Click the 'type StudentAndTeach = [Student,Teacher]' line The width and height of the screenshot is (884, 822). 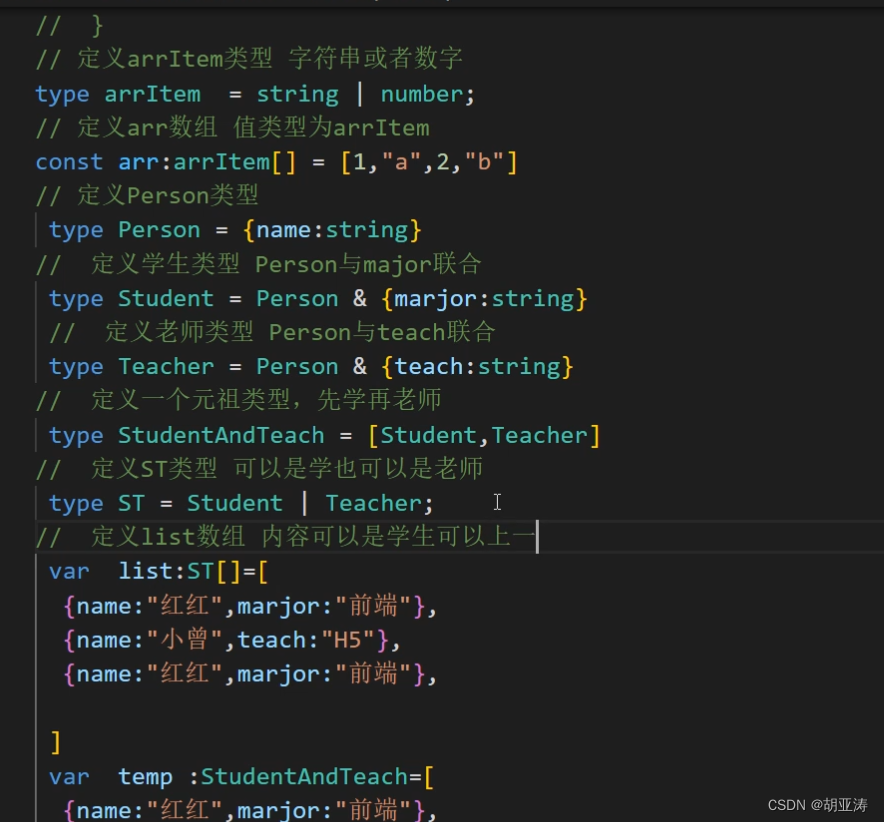point(325,436)
